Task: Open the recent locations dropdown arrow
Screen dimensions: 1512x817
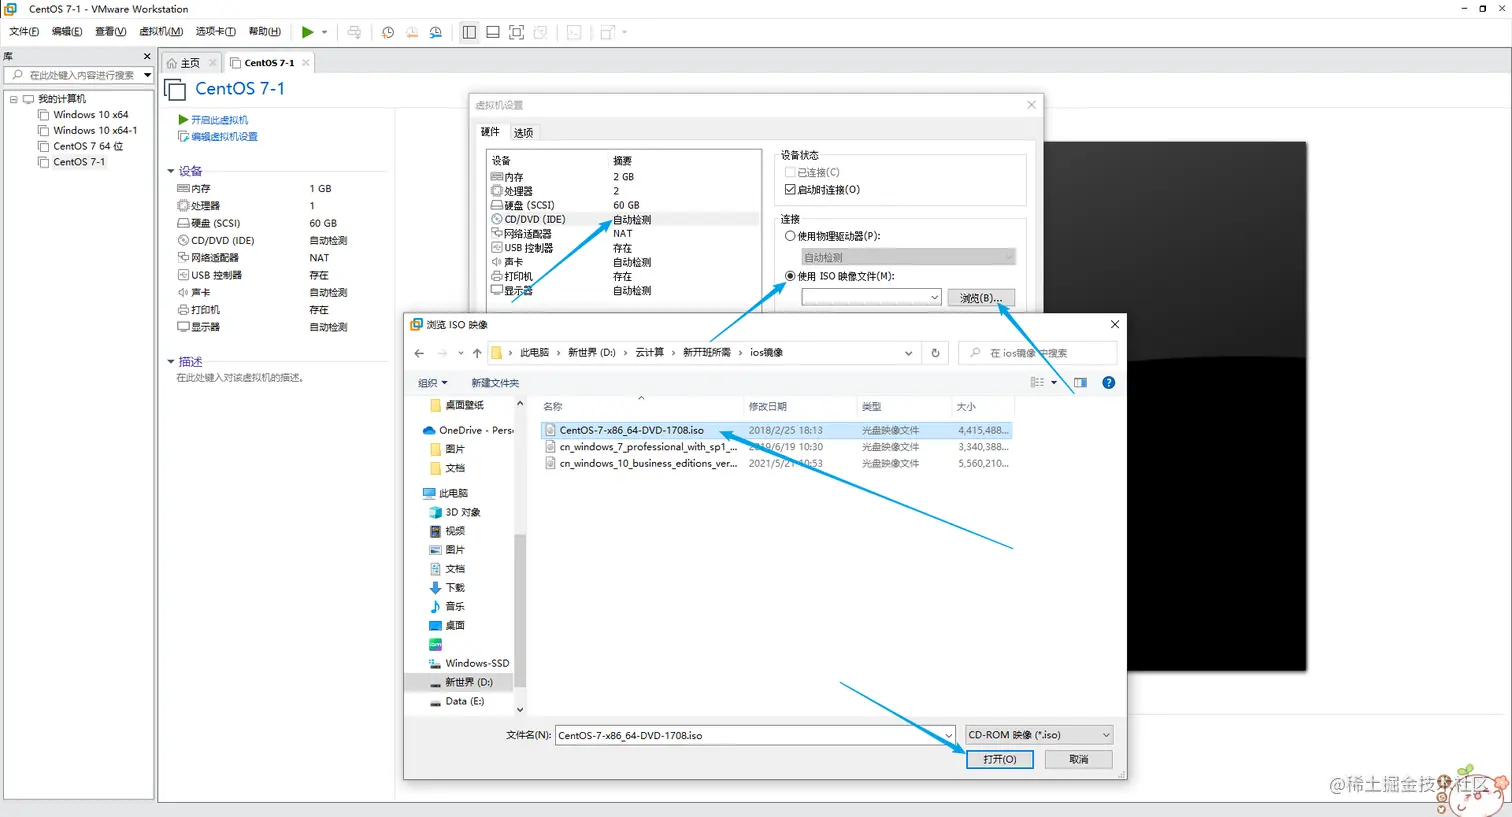Action: (461, 353)
